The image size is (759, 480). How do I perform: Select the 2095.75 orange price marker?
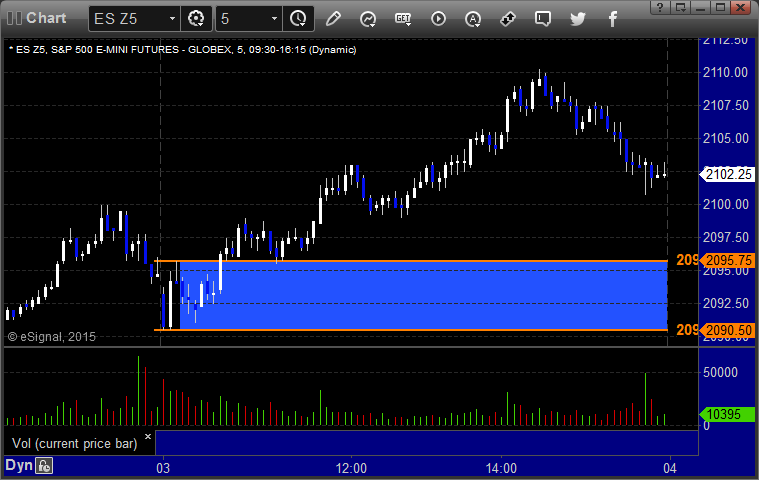[x=729, y=260]
